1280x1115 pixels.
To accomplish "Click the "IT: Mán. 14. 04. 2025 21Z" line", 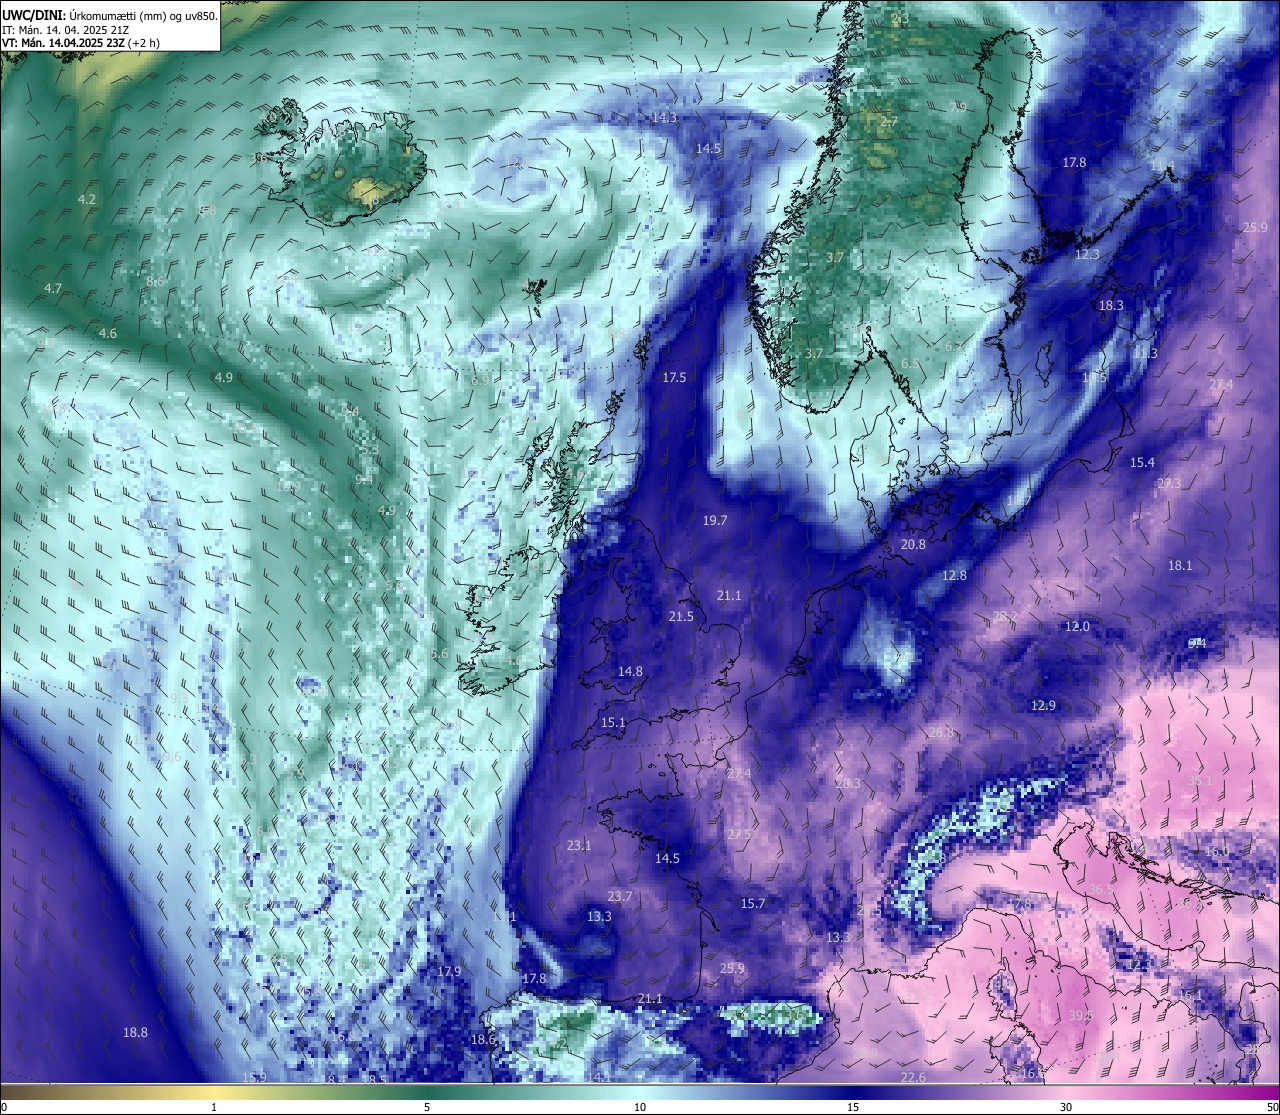I will (x=67, y=30).
